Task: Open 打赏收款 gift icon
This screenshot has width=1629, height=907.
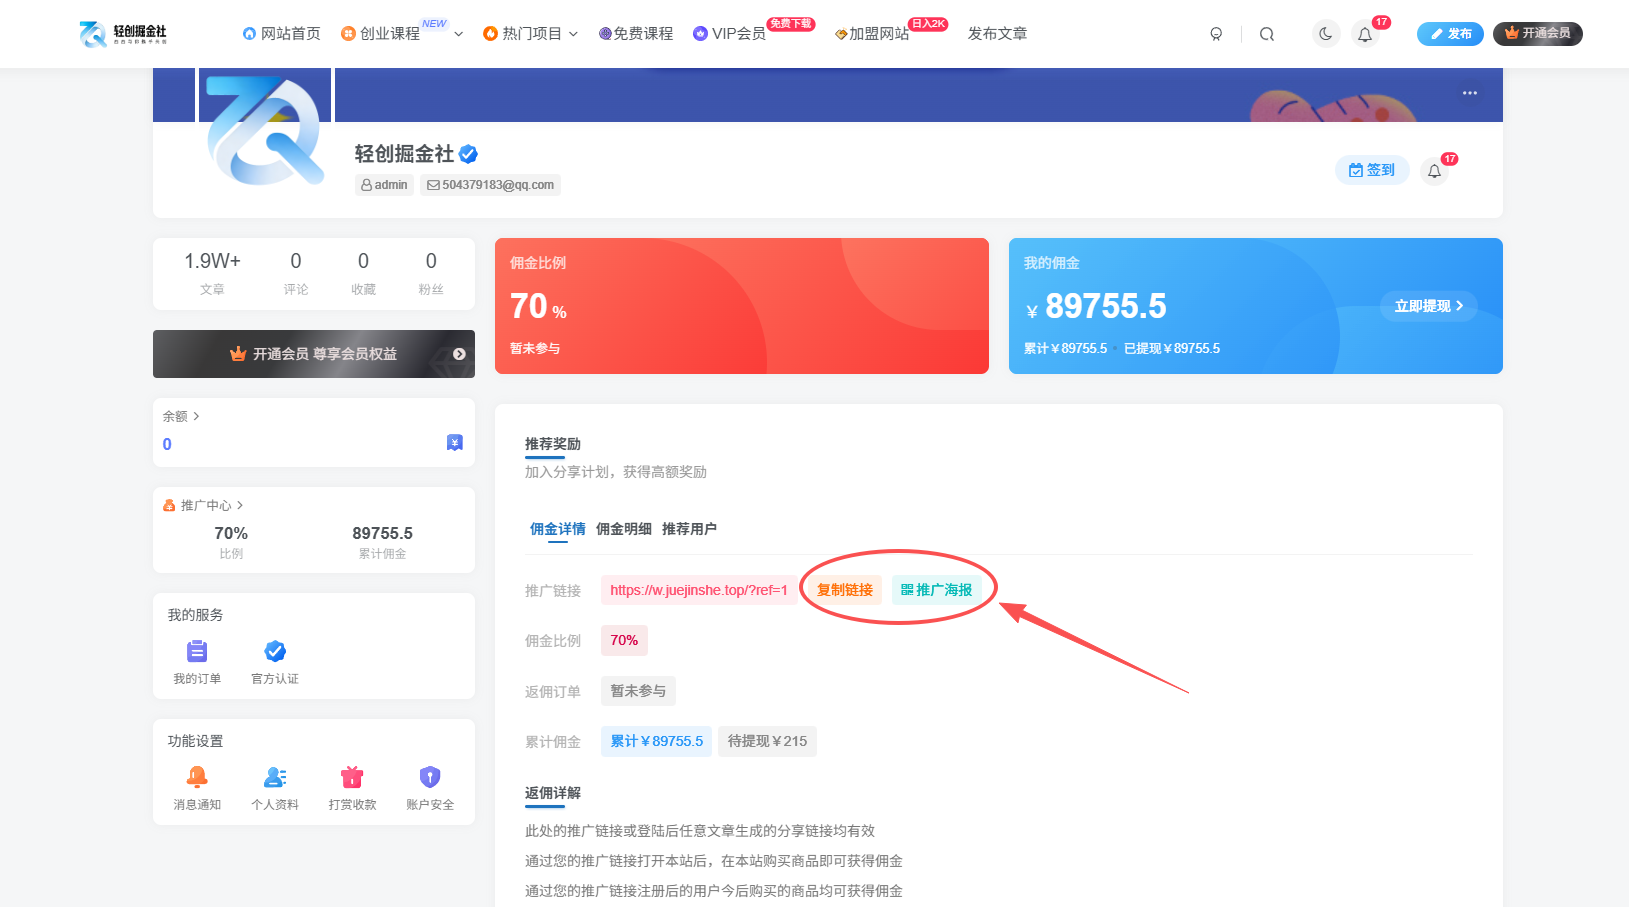Action: [352, 777]
